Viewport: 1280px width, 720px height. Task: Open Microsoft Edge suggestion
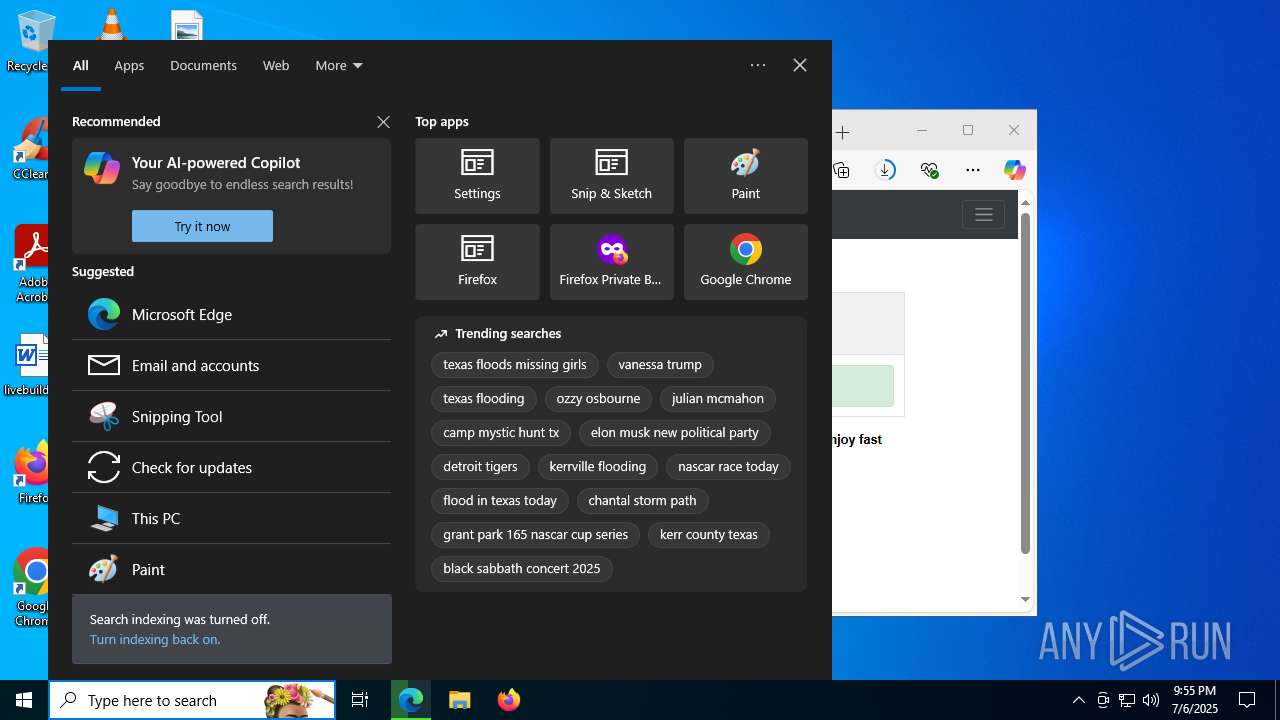click(x=231, y=314)
